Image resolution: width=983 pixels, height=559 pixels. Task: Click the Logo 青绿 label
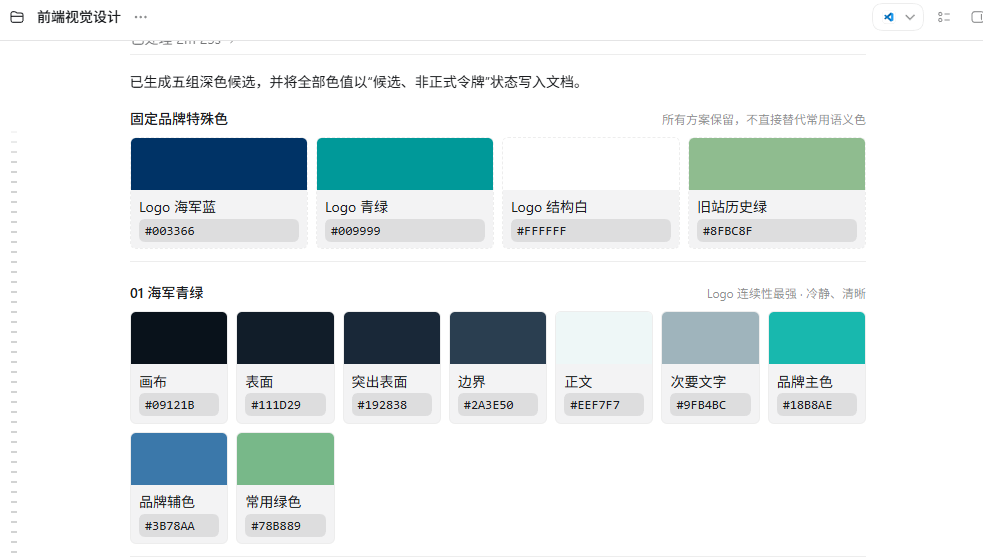(357, 207)
